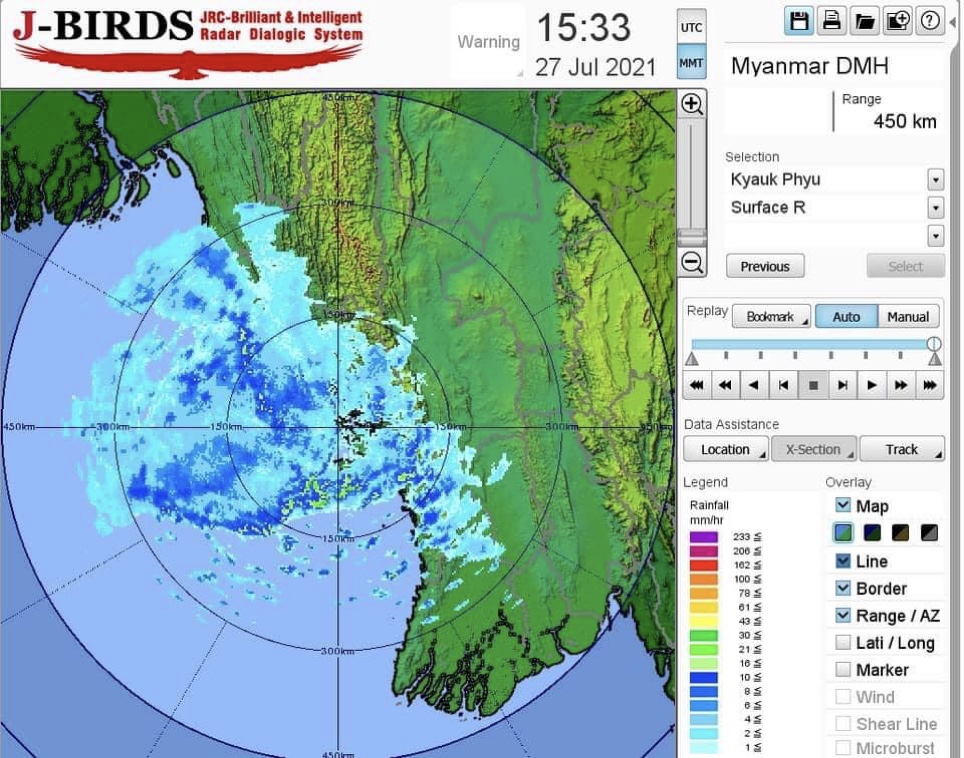Zoom out with the magnifier minus icon
The width and height of the screenshot is (964, 758).
point(692,263)
